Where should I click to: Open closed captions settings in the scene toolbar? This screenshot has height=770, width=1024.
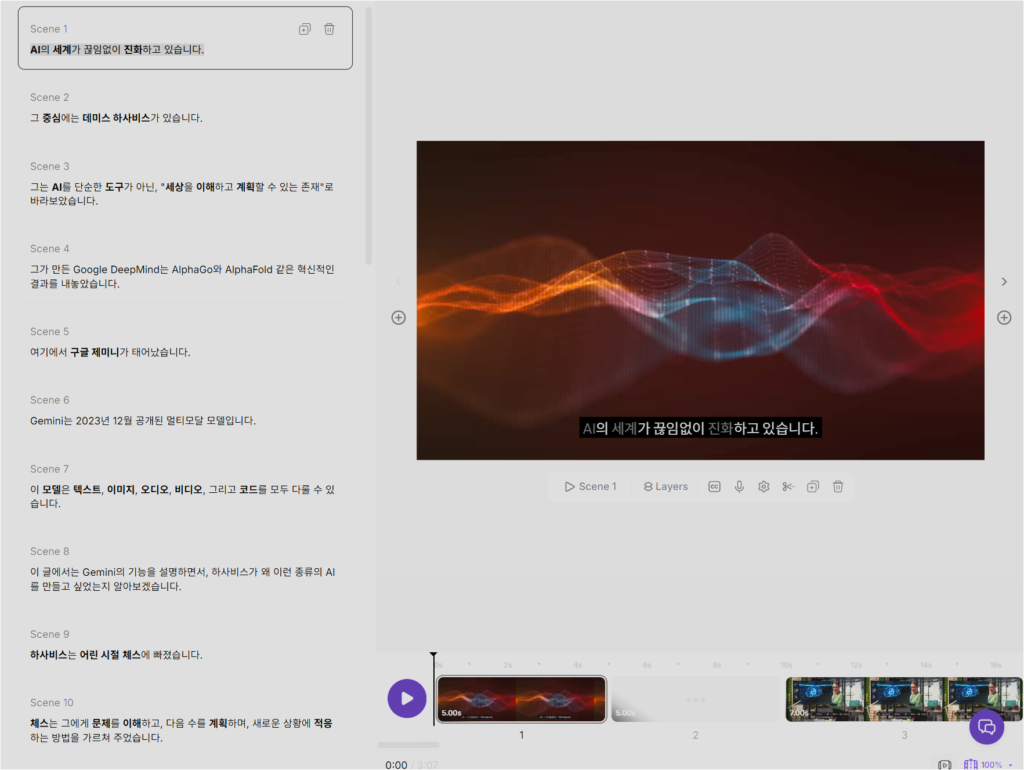point(714,486)
